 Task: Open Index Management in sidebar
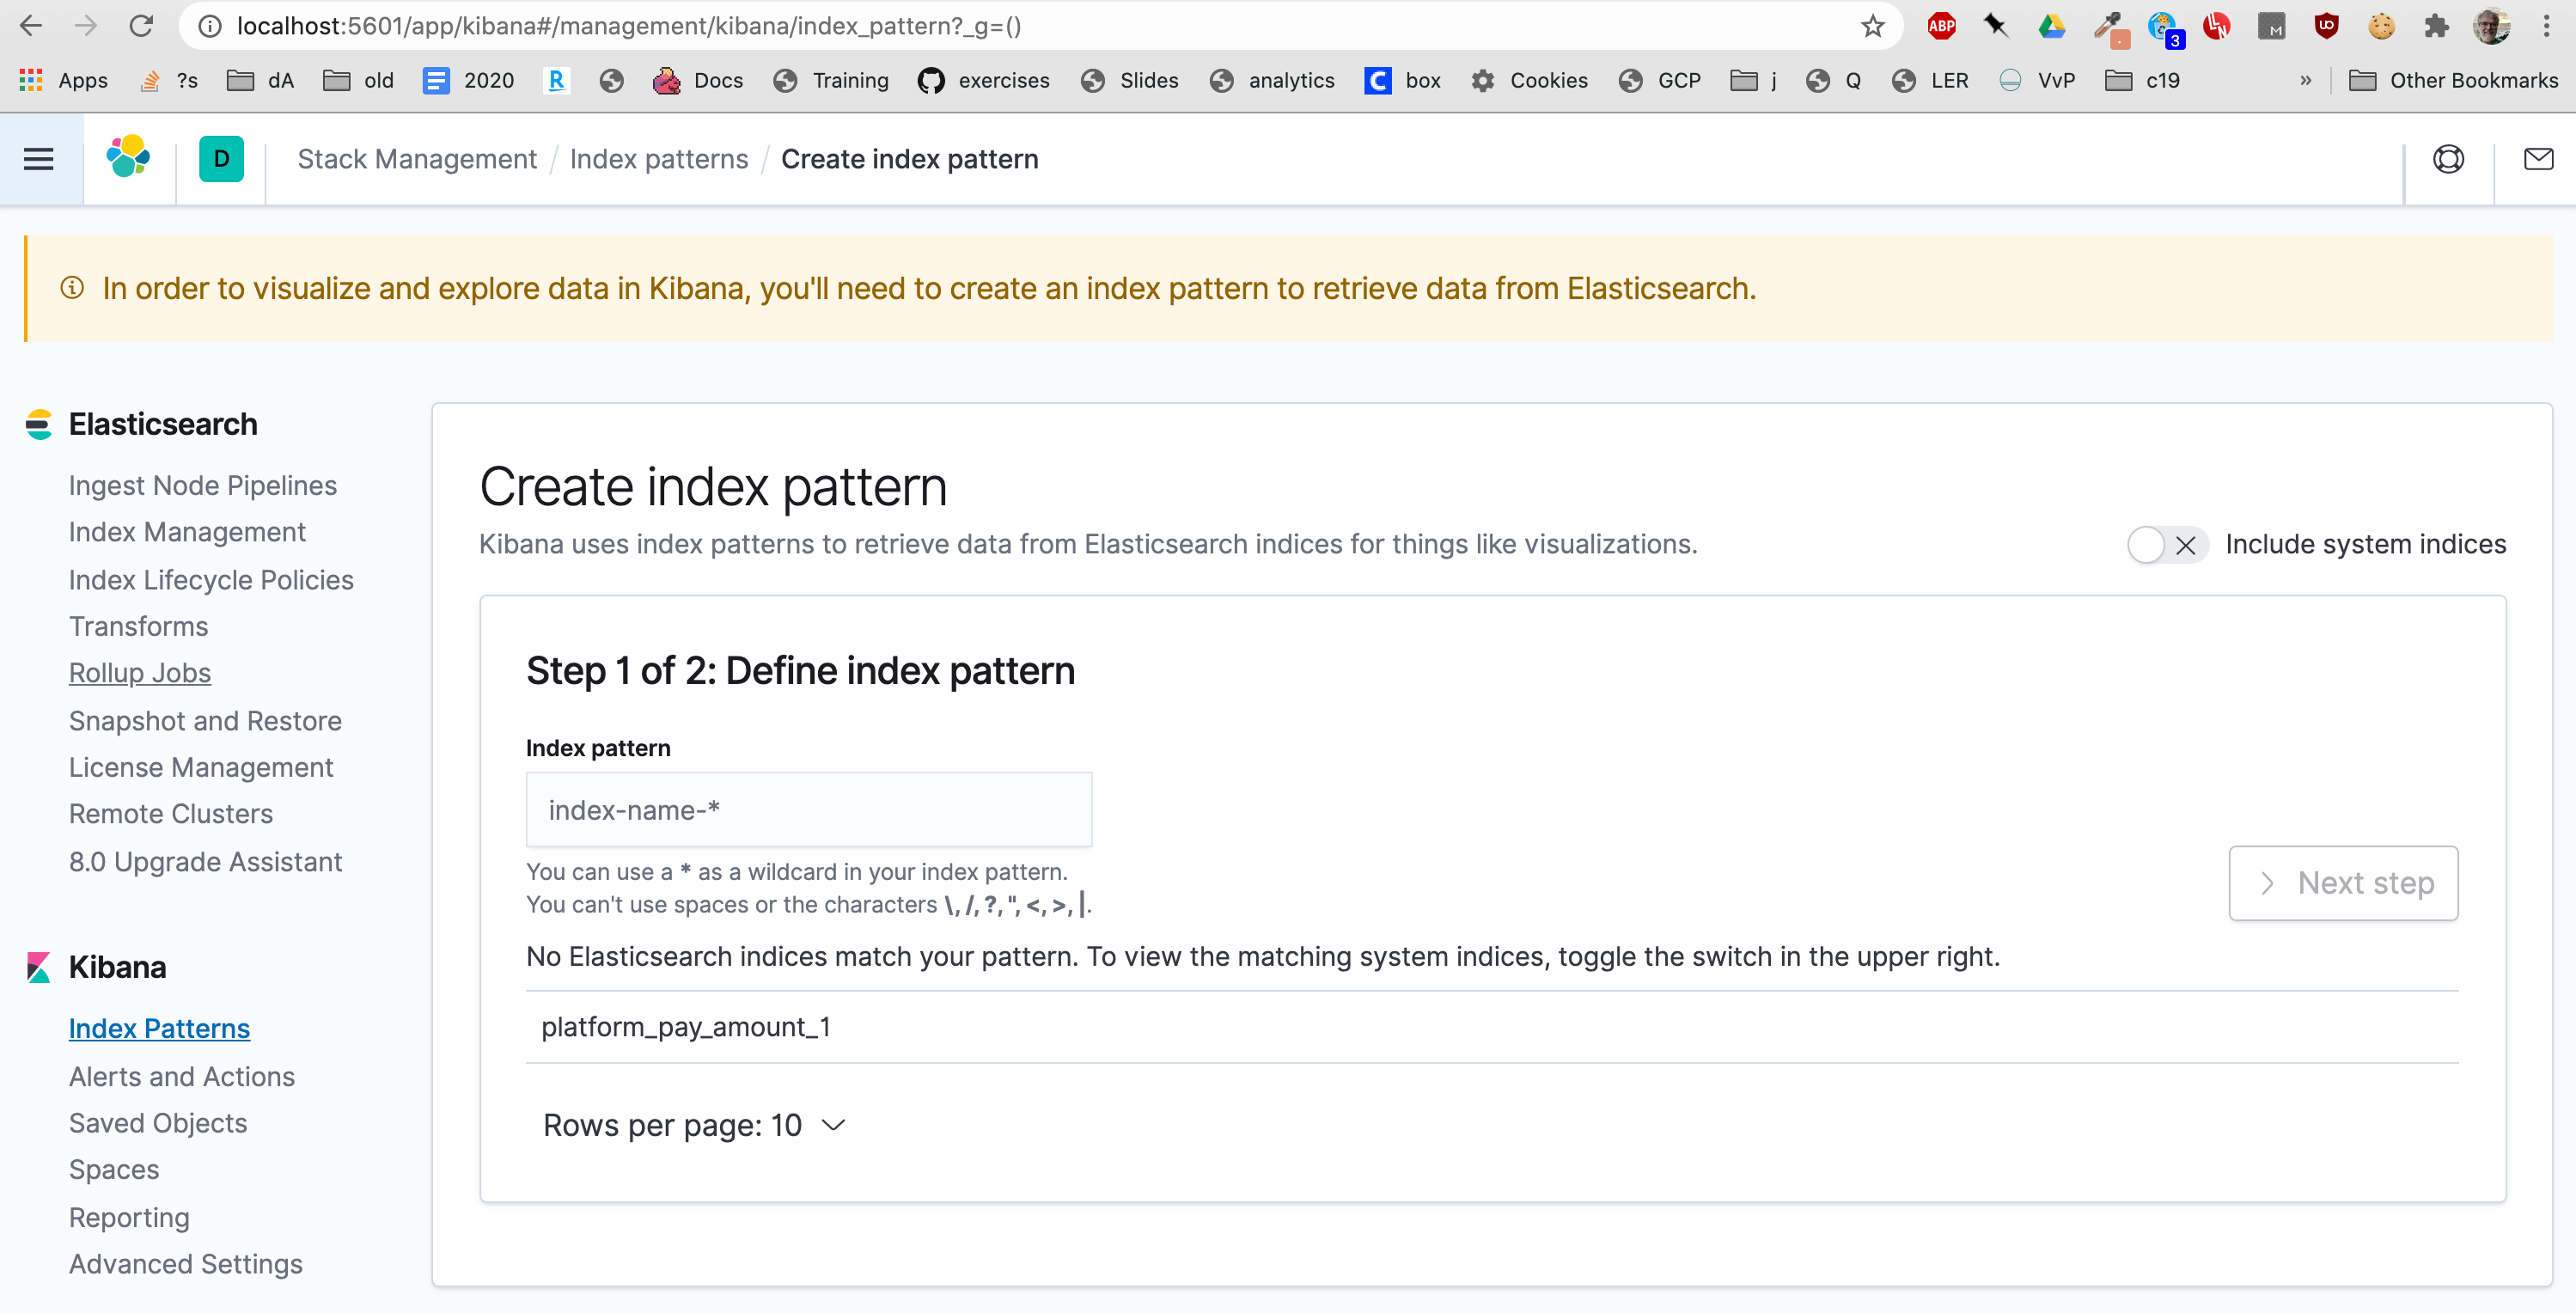click(187, 532)
